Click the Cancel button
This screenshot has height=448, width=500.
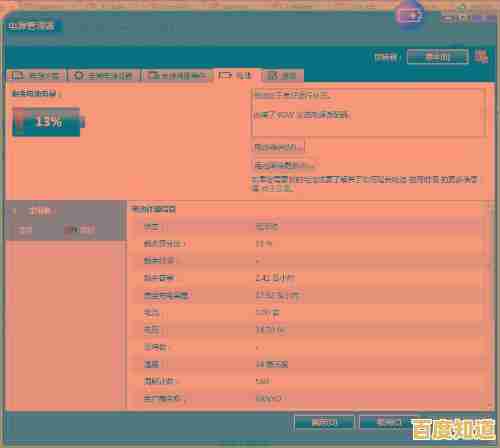(x=388, y=423)
